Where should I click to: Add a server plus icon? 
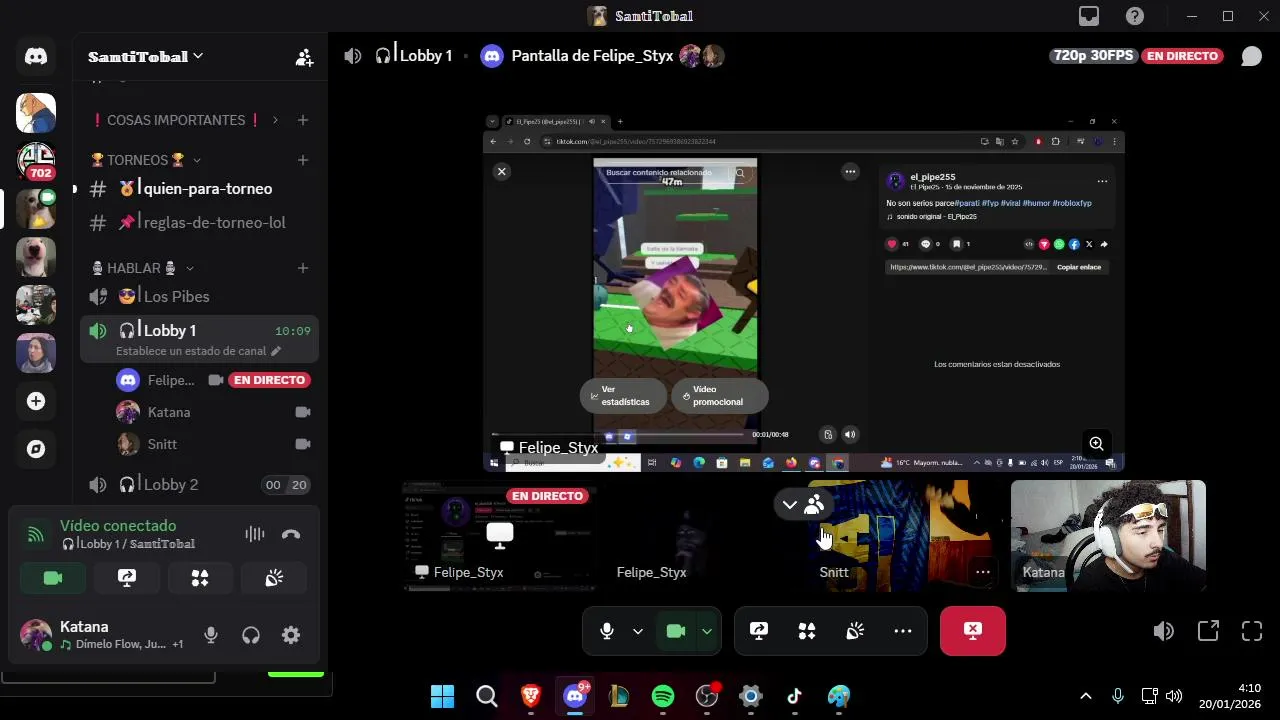pyautogui.click(x=36, y=401)
